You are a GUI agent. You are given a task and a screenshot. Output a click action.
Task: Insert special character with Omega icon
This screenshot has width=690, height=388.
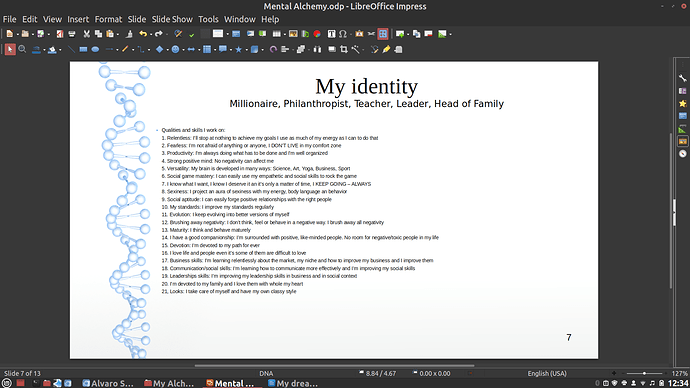pyautogui.click(x=343, y=34)
